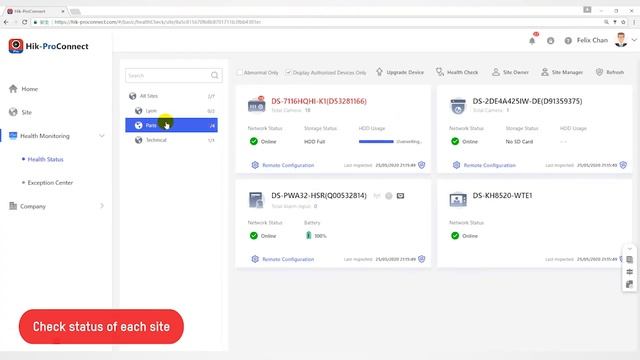The width and height of the screenshot is (640, 360).
Task: Click the battery icon showing 100%
Action: coord(309,236)
